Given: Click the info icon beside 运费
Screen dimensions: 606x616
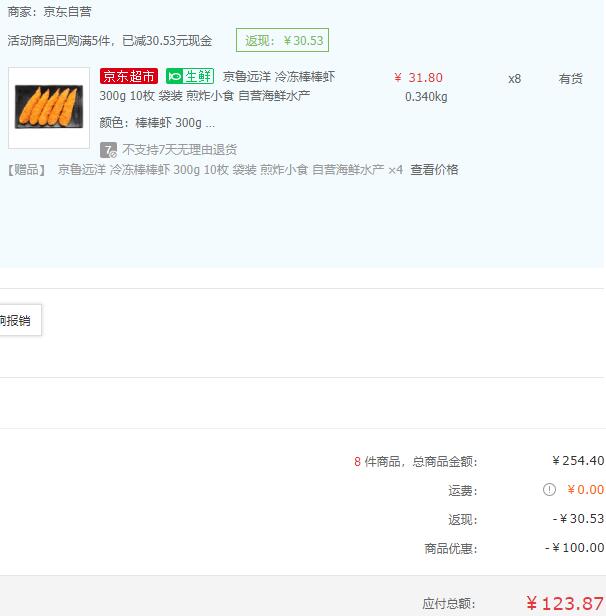Looking at the screenshot, I should (549, 490).
